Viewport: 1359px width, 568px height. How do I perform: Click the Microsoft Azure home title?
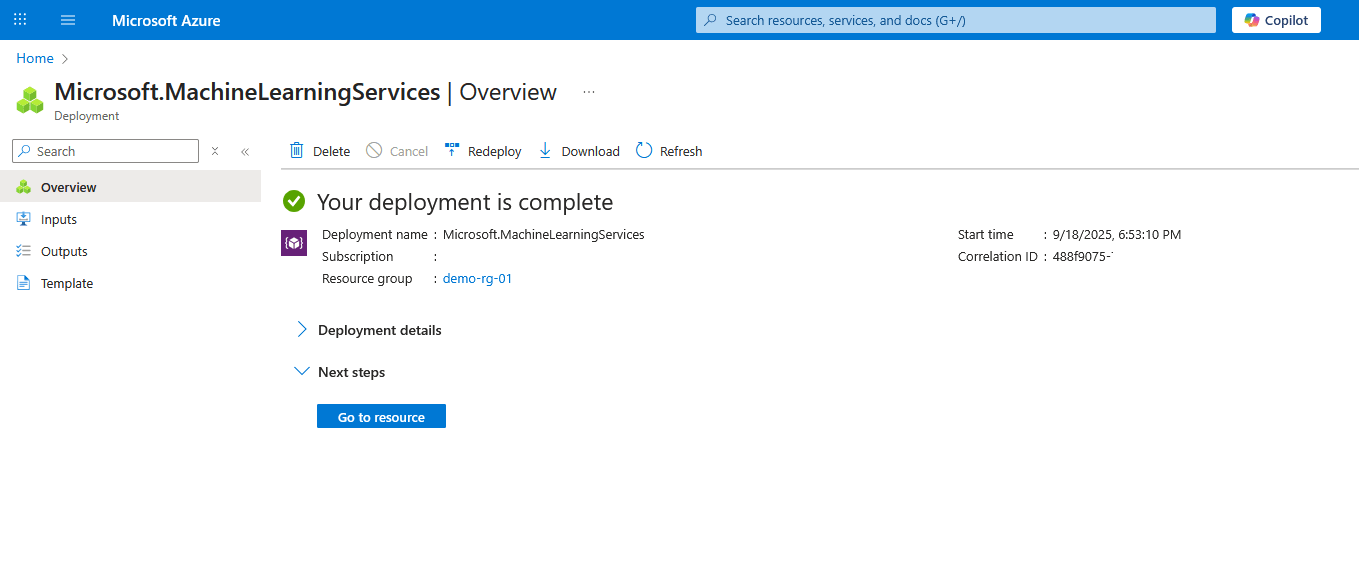(166, 20)
